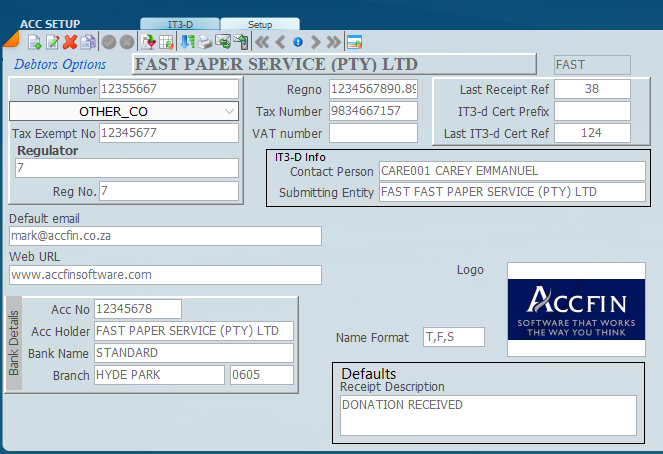The image size is (663, 454).
Task: Switch to the Setup tab
Action: (259, 23)
